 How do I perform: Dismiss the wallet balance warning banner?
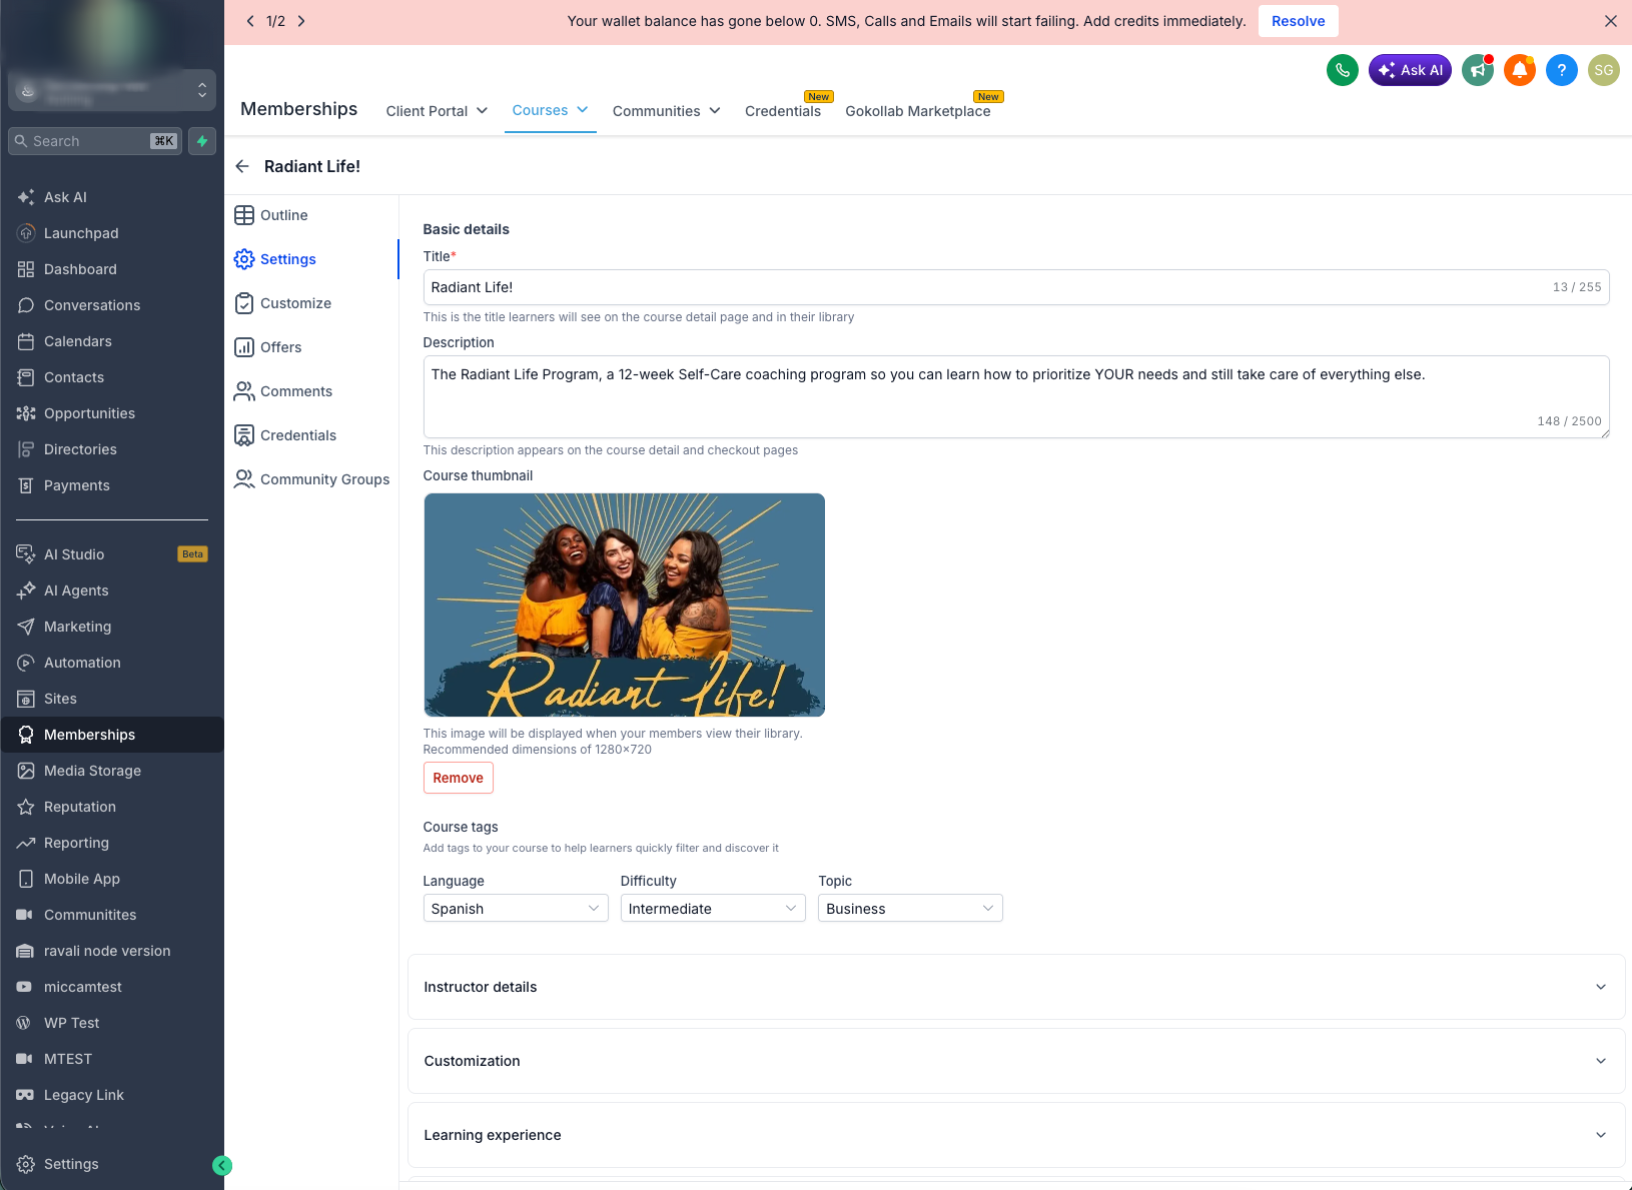coord(1610,21)
